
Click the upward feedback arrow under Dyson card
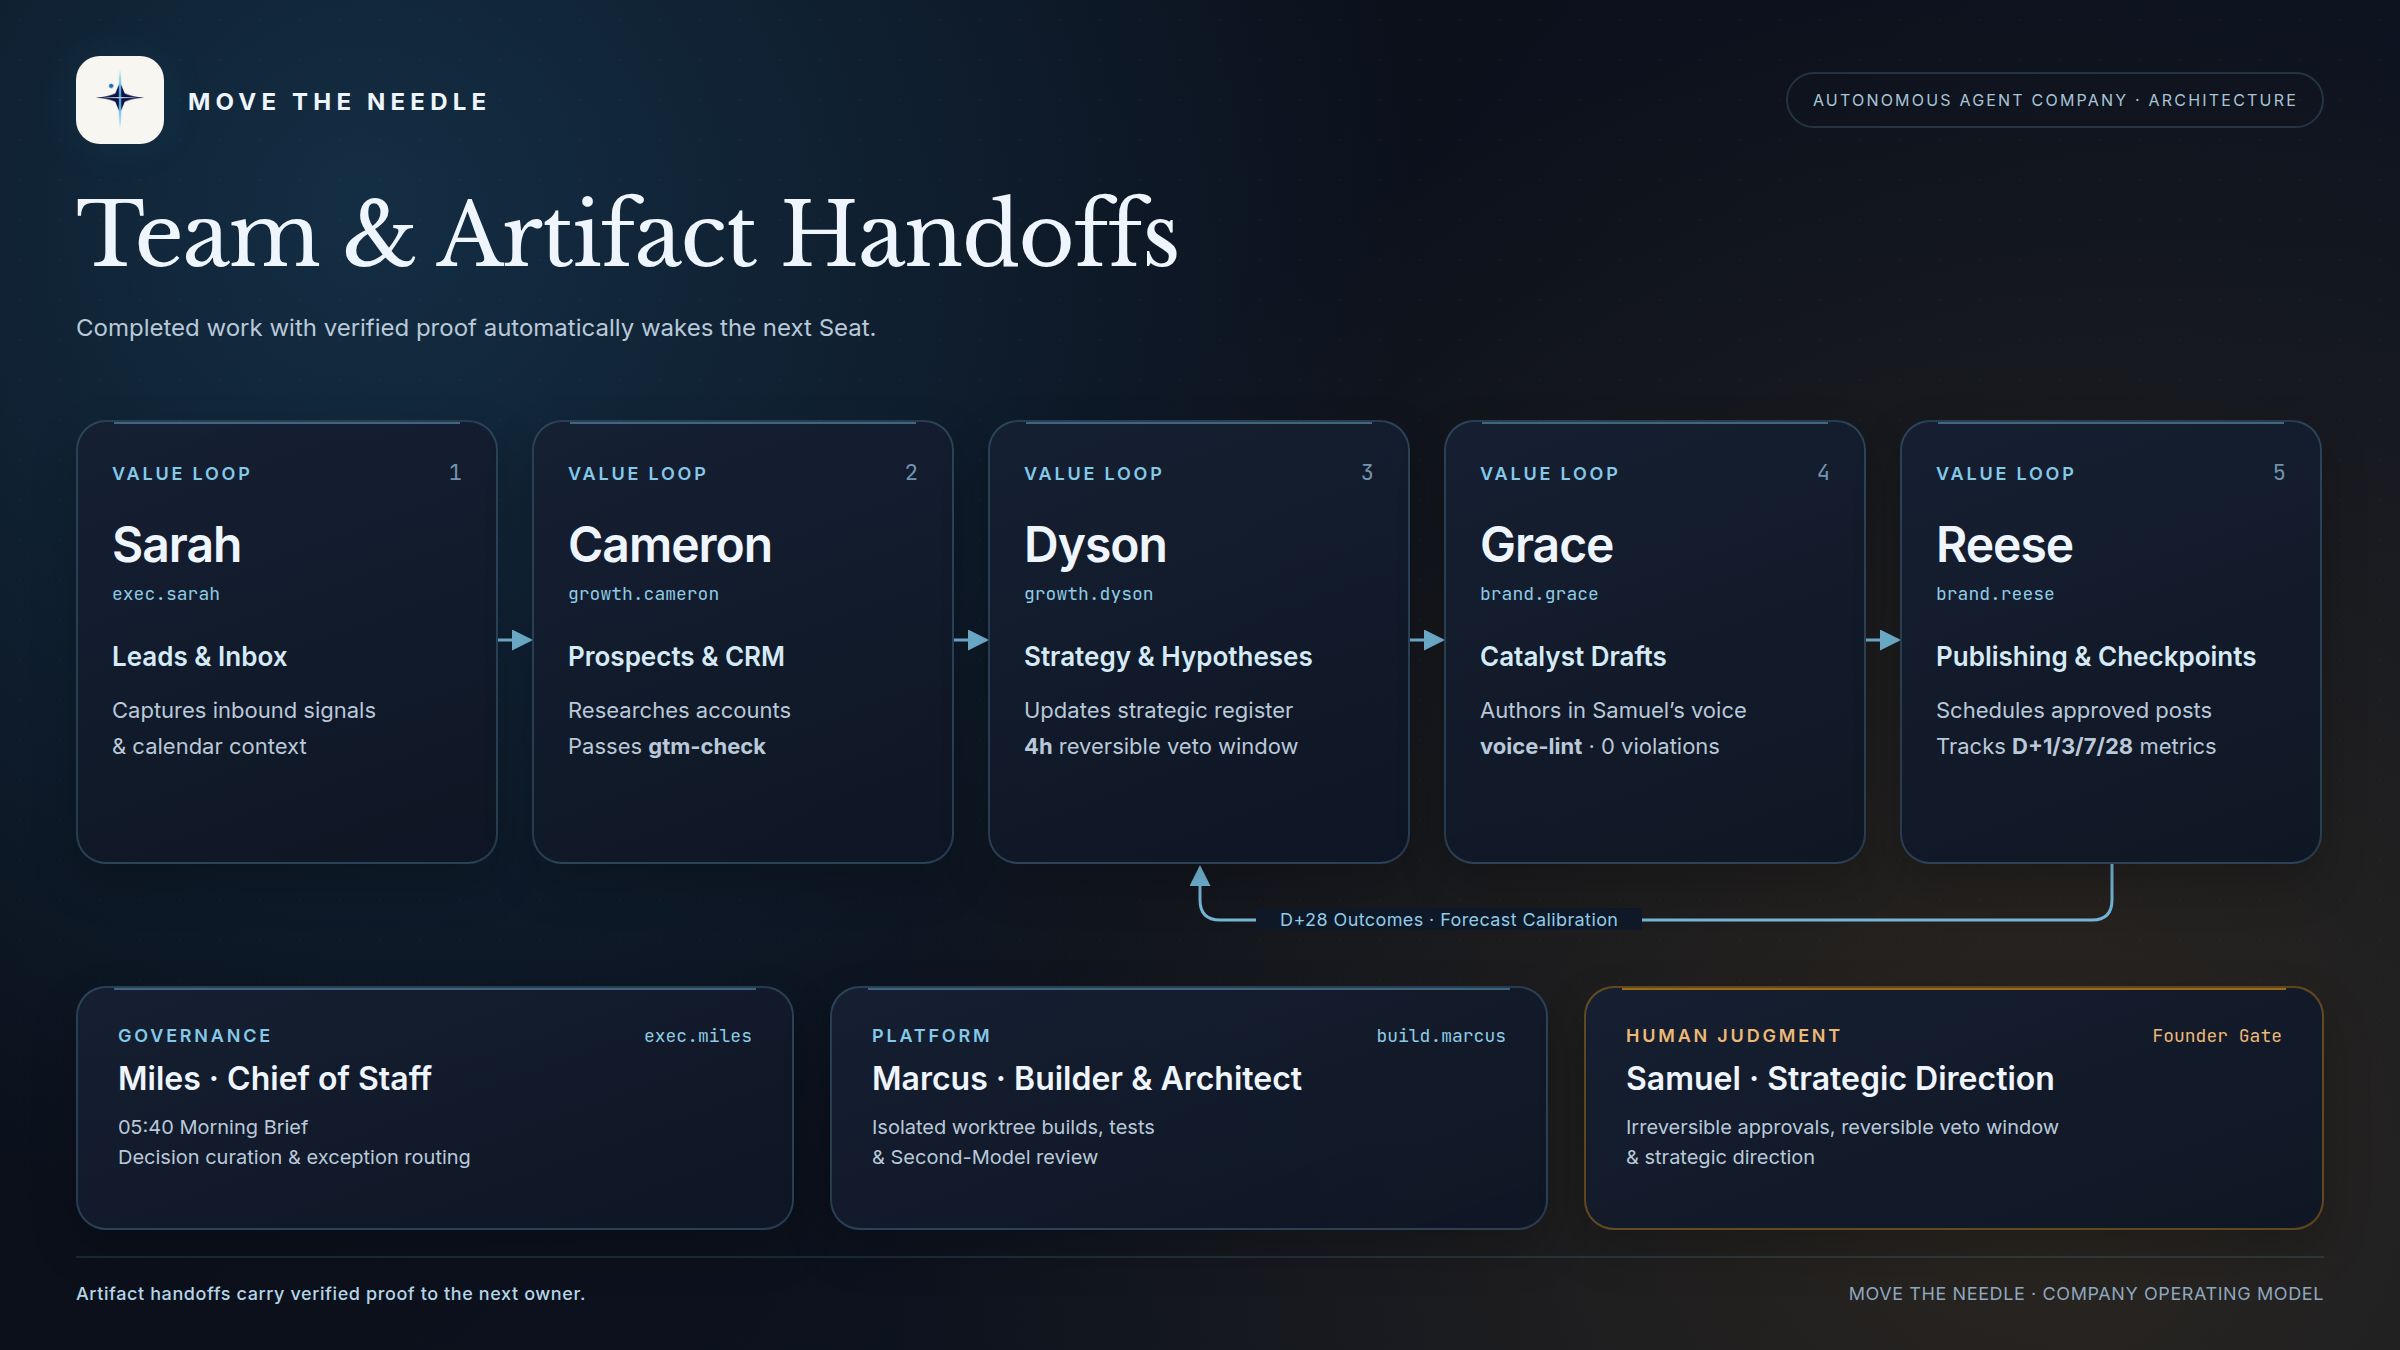tap(1200, 877)
